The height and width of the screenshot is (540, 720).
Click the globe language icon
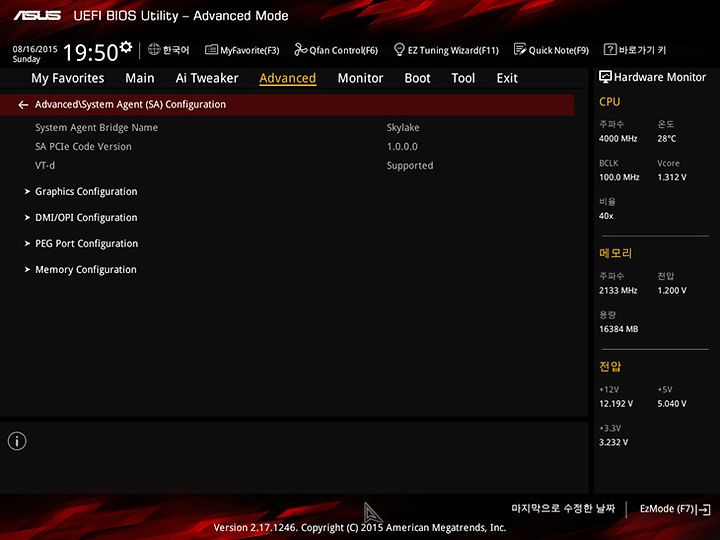coord(154,49)
